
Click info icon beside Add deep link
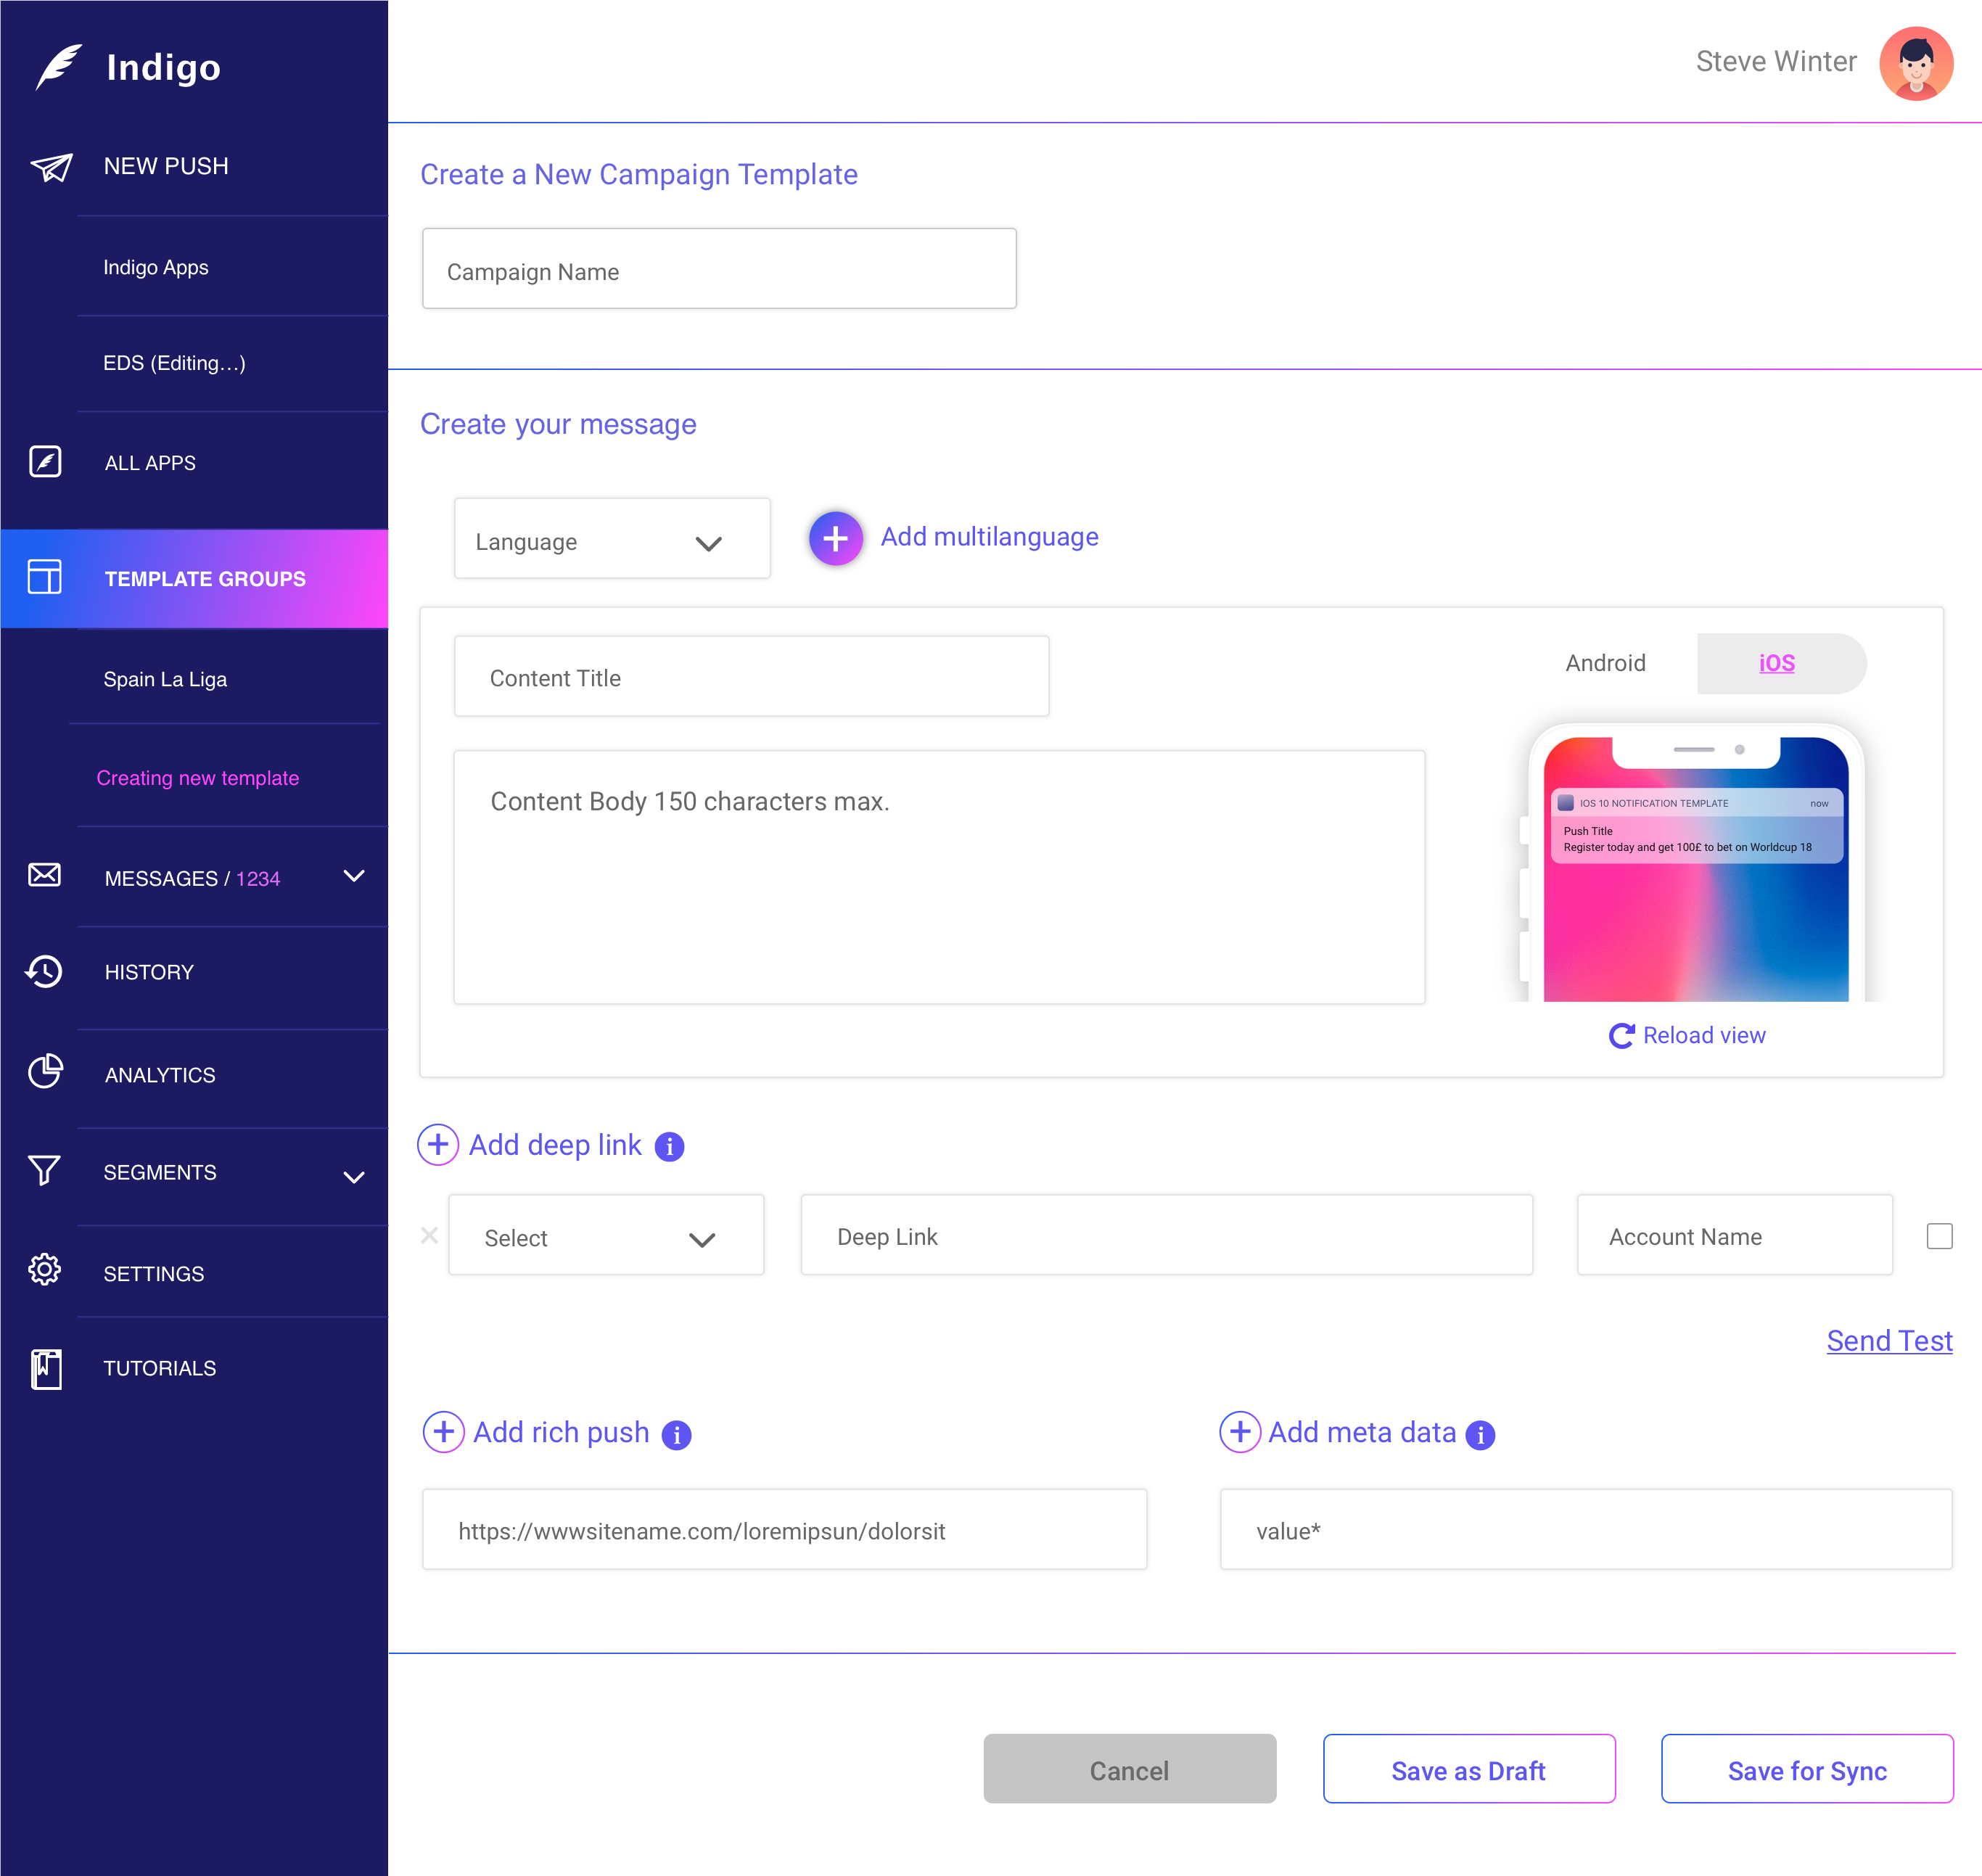point(669,1146)
